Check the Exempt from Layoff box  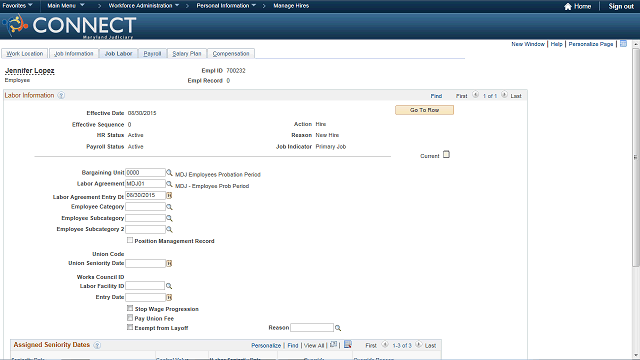tap(130, 327)
